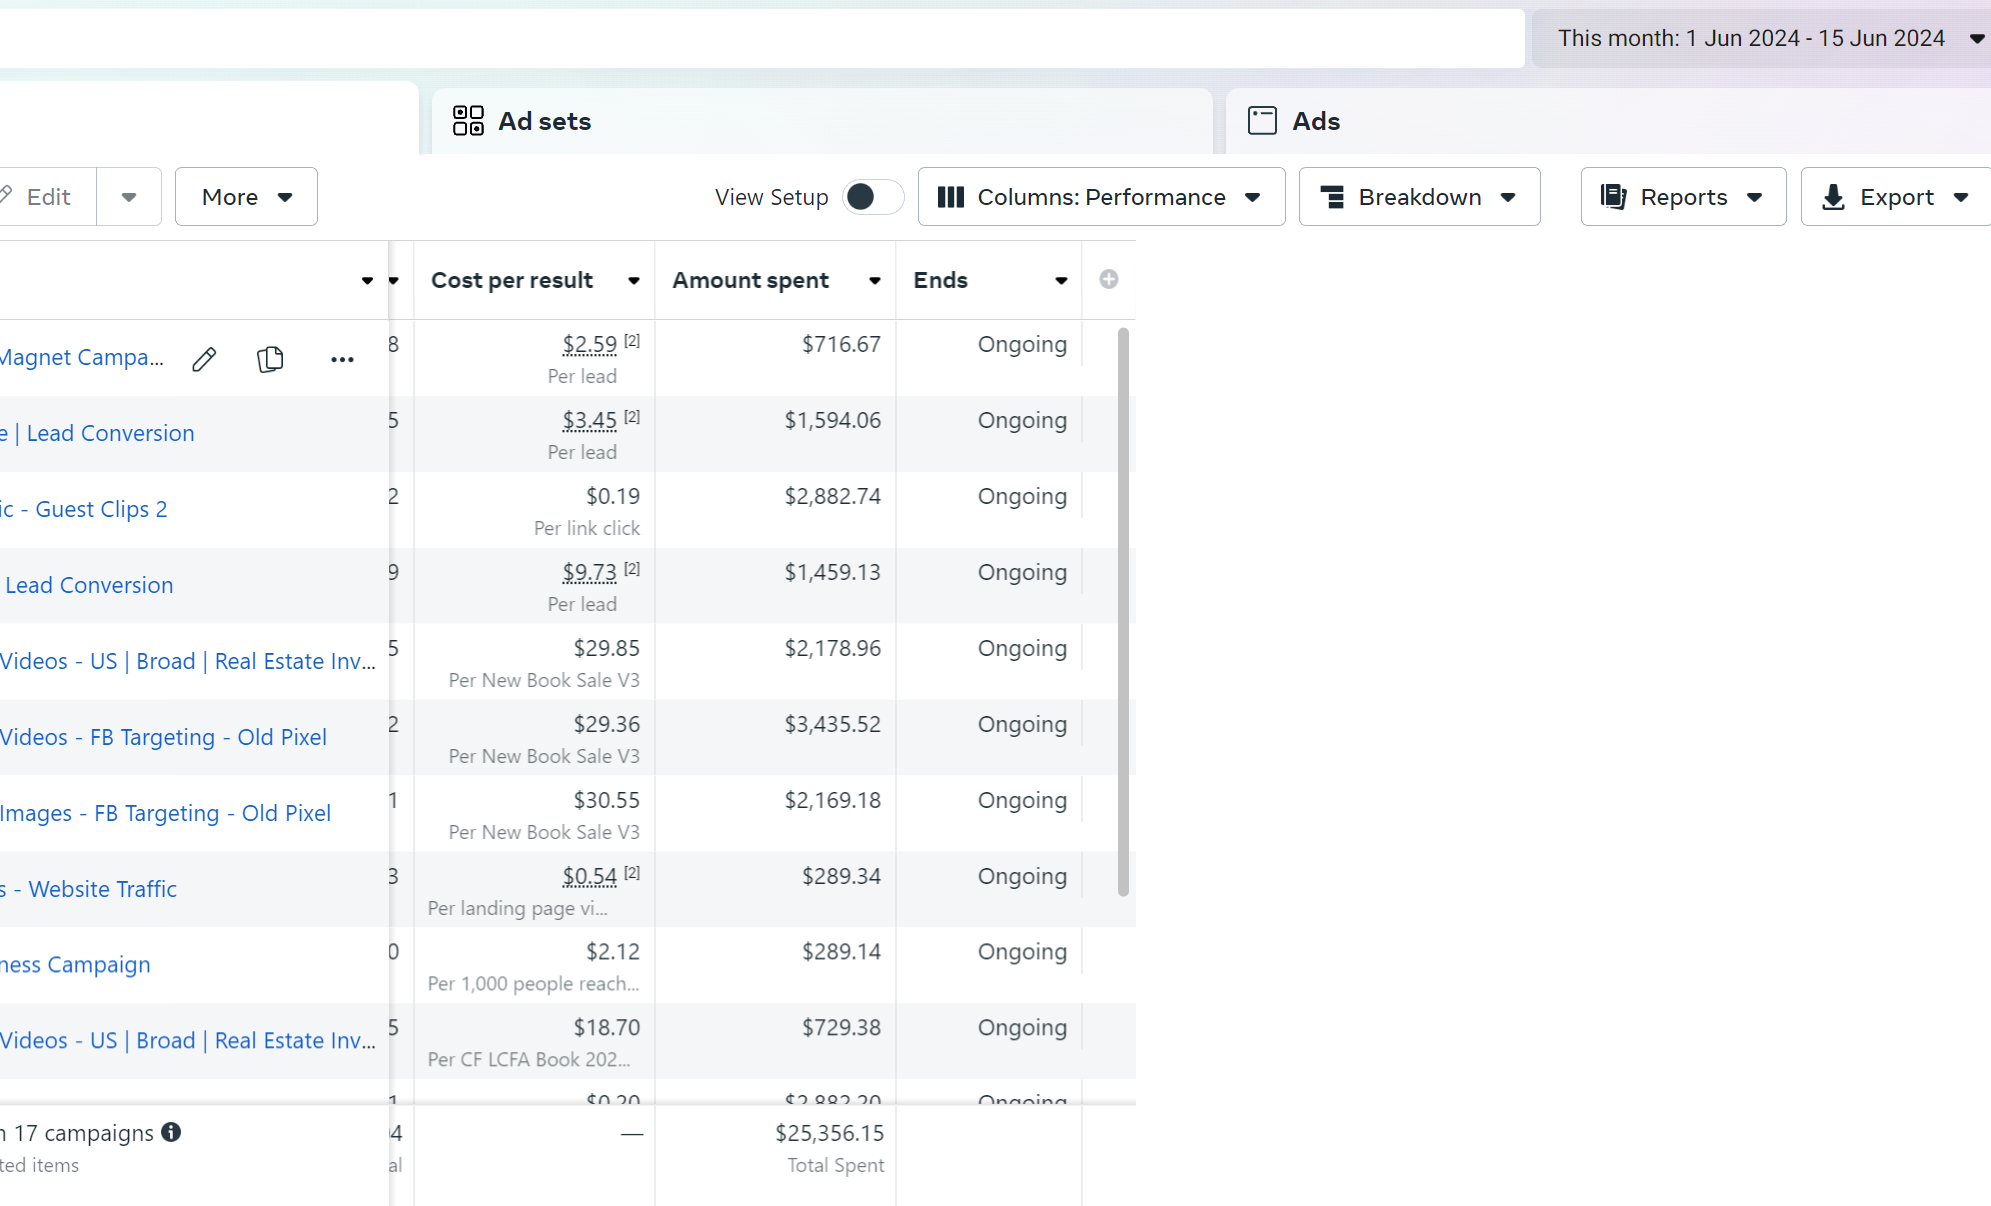Toggle the View Setup switch

click(872, 197)
